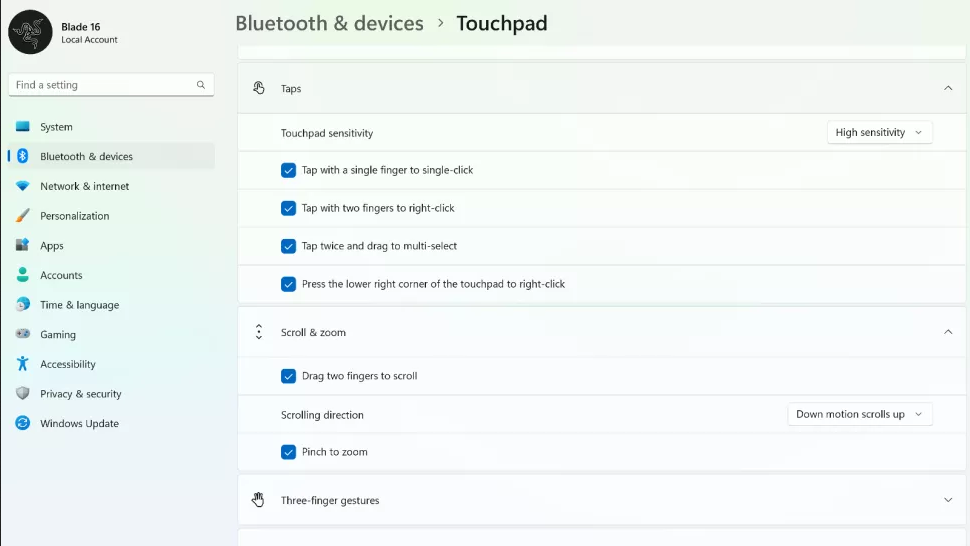Click the Touchpad page title
Viewport: 970px width, 546px height.
pyautogui.click(x=502, y=23)
